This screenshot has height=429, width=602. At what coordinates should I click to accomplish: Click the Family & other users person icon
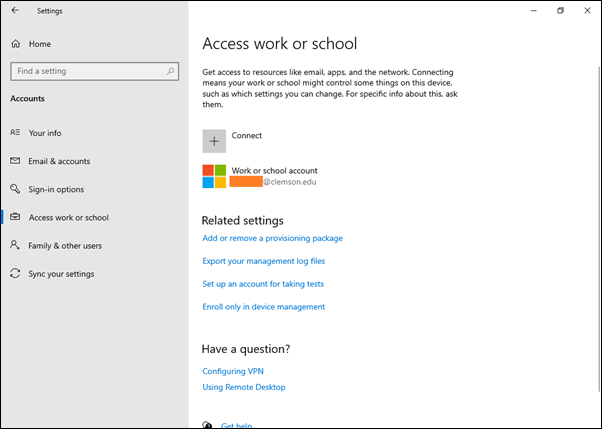click(15, 245)
